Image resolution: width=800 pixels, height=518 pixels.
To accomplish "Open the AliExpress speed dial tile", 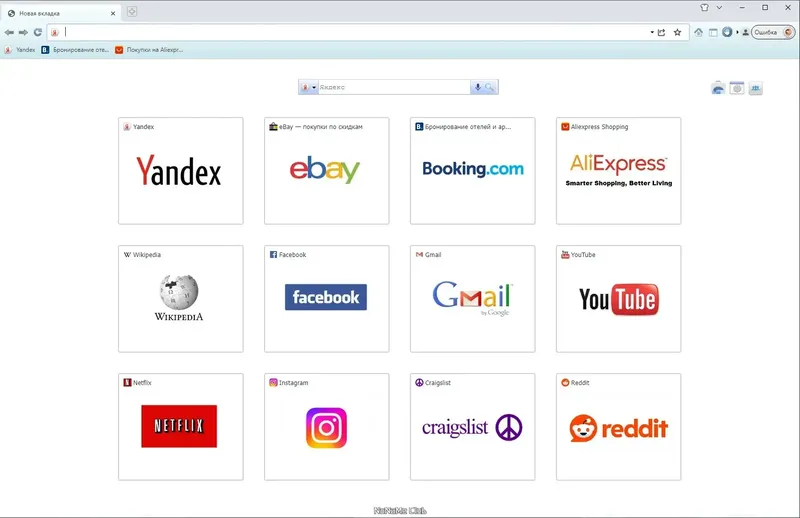I will [x=618, y=170].
